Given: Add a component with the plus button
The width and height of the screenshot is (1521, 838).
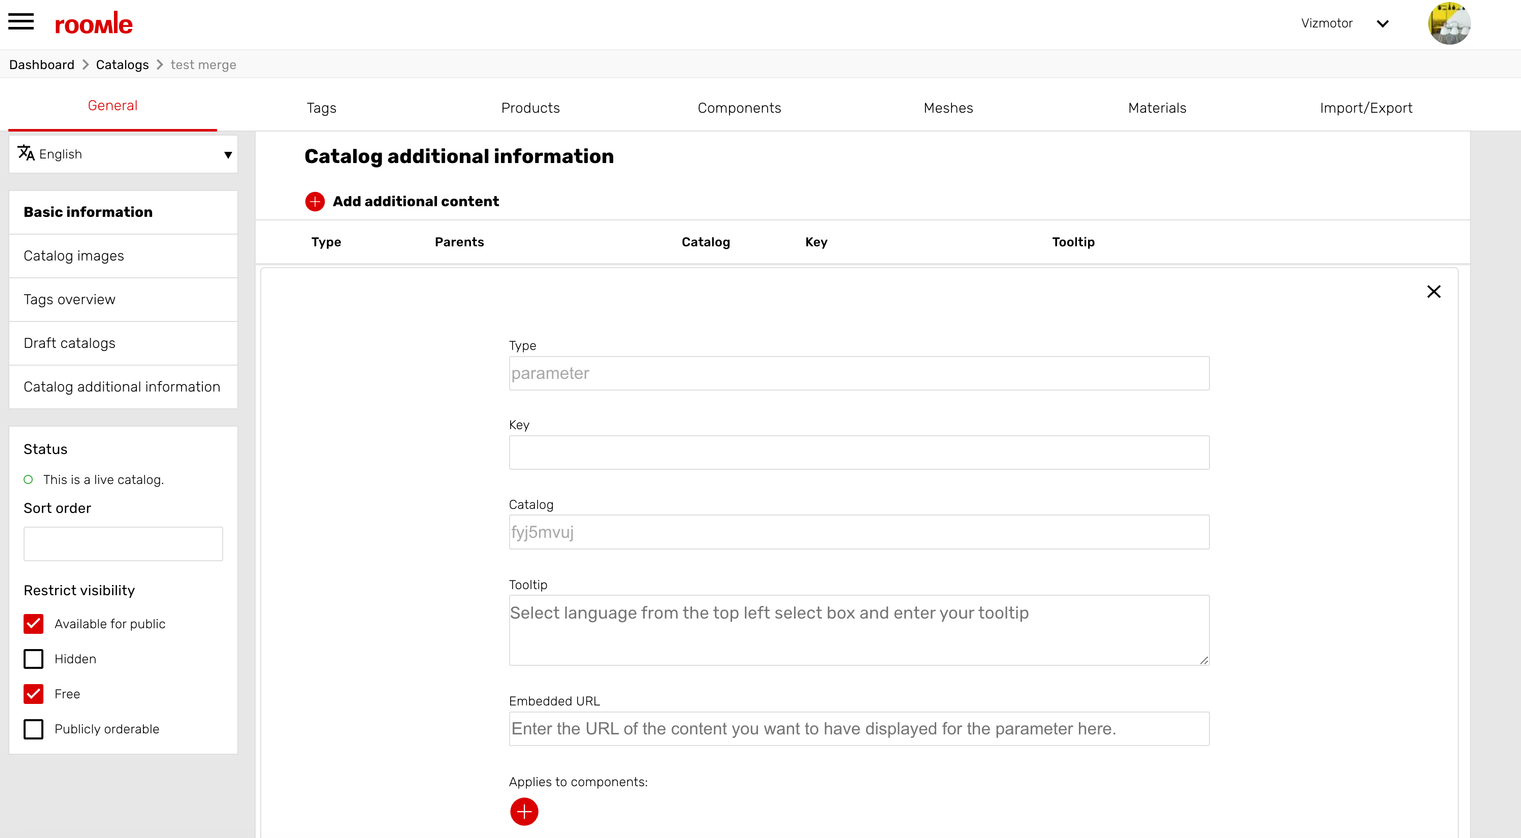Looking at the screenshot, I should tap(524, 812).
